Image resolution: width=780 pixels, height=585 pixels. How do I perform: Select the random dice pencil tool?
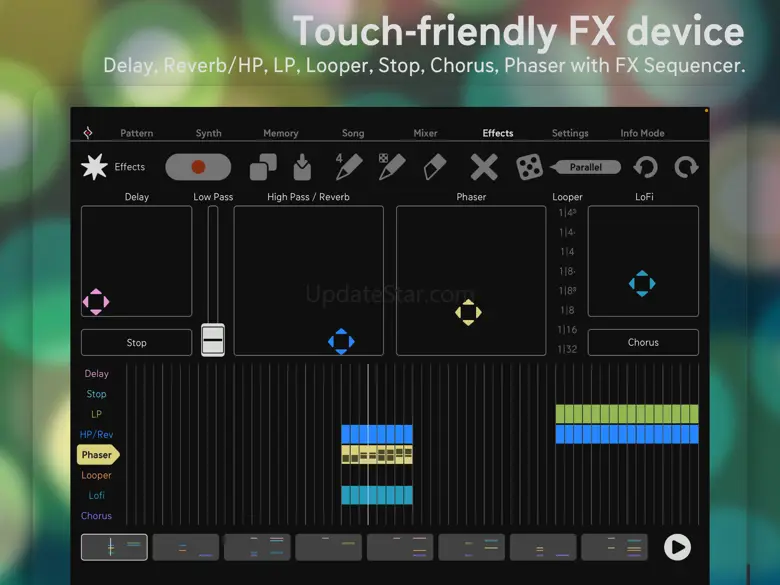tap(392, 166)
